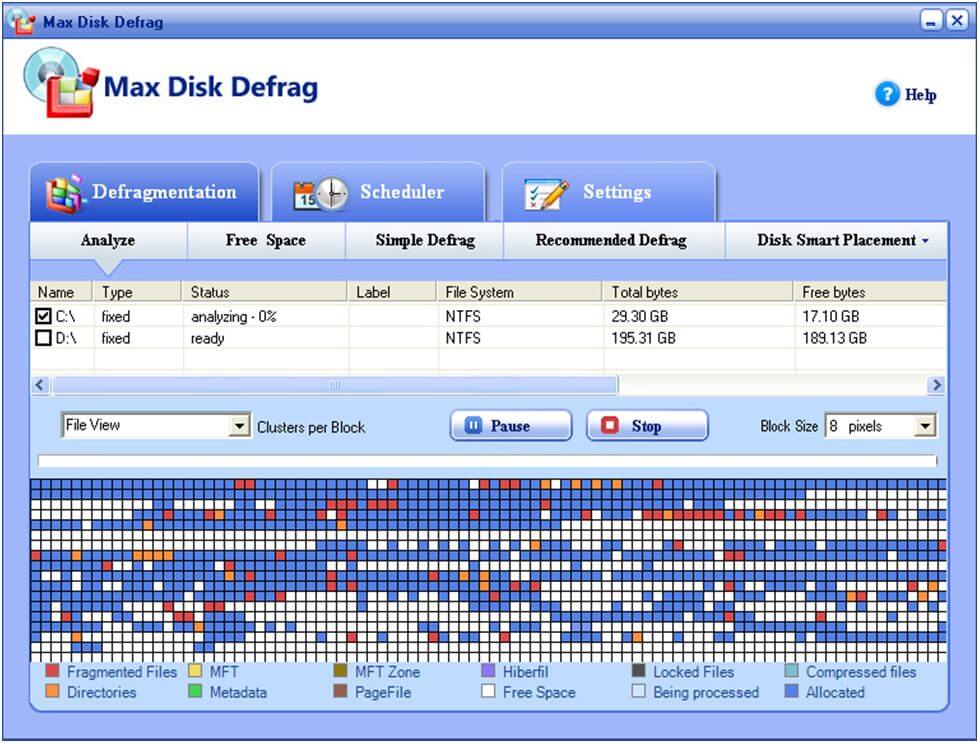Image resolution: width=979 pixels, height=743 pixels.
Task: Click the "17.10 GB" free bytes value
Action: tap(831, 317)
